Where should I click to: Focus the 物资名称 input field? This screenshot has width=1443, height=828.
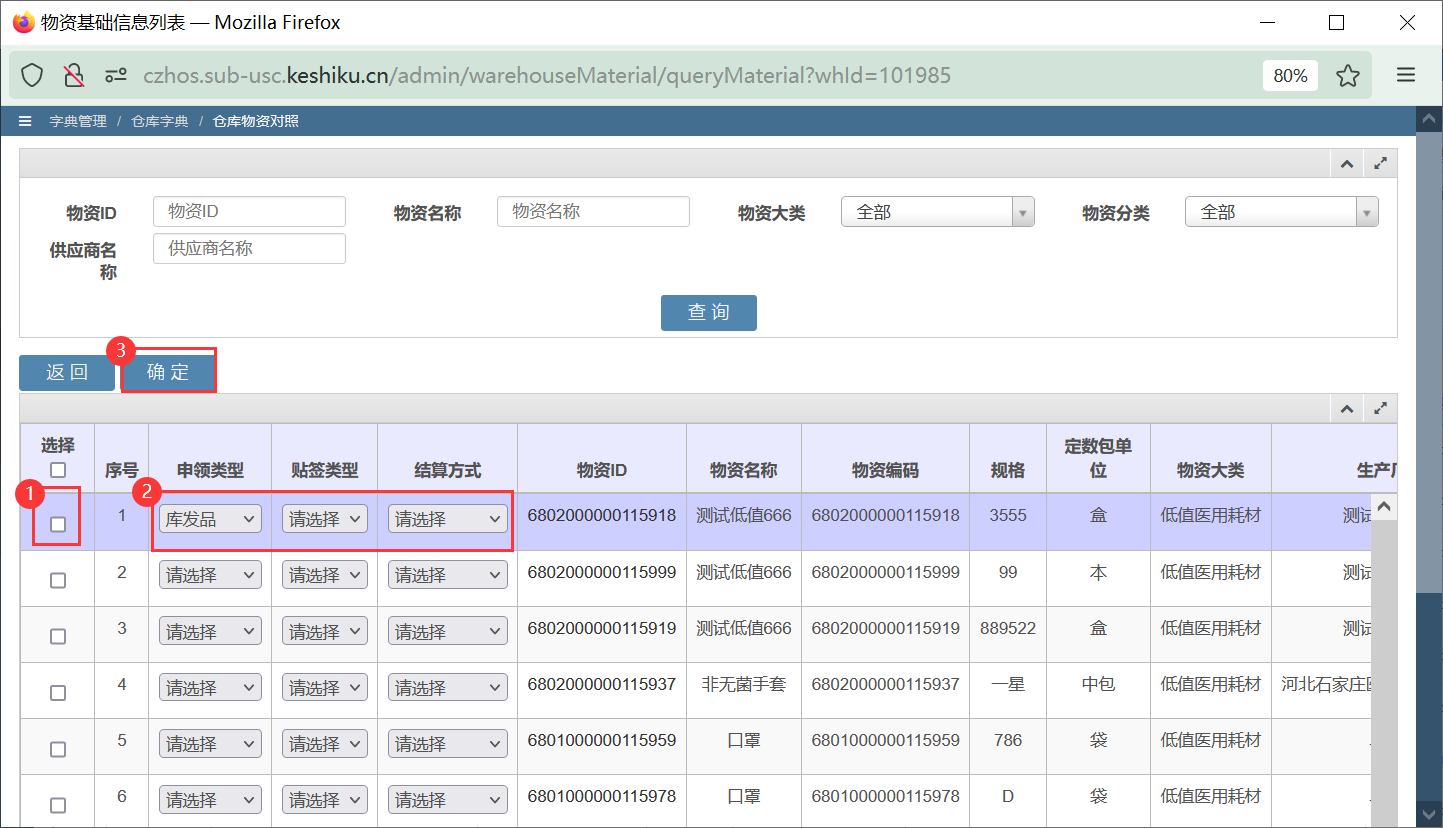[593, 211]
